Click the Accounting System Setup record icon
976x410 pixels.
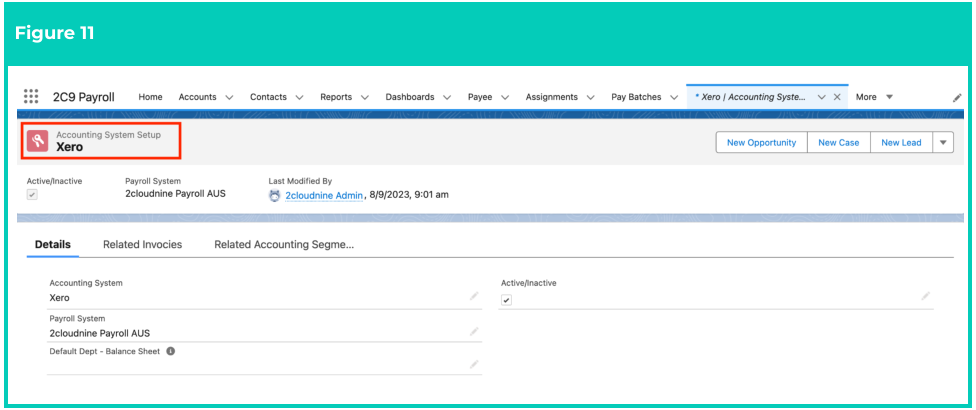coord(37,141)
